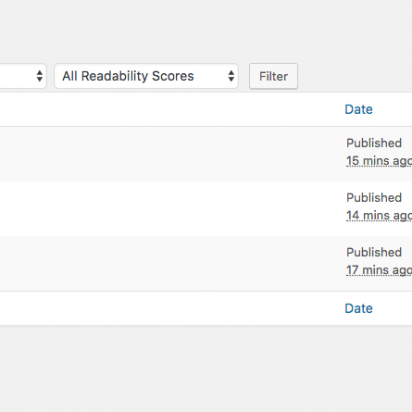Select the first table row published 15 mins ago
The image size is (412, 412).
[206, 154]
